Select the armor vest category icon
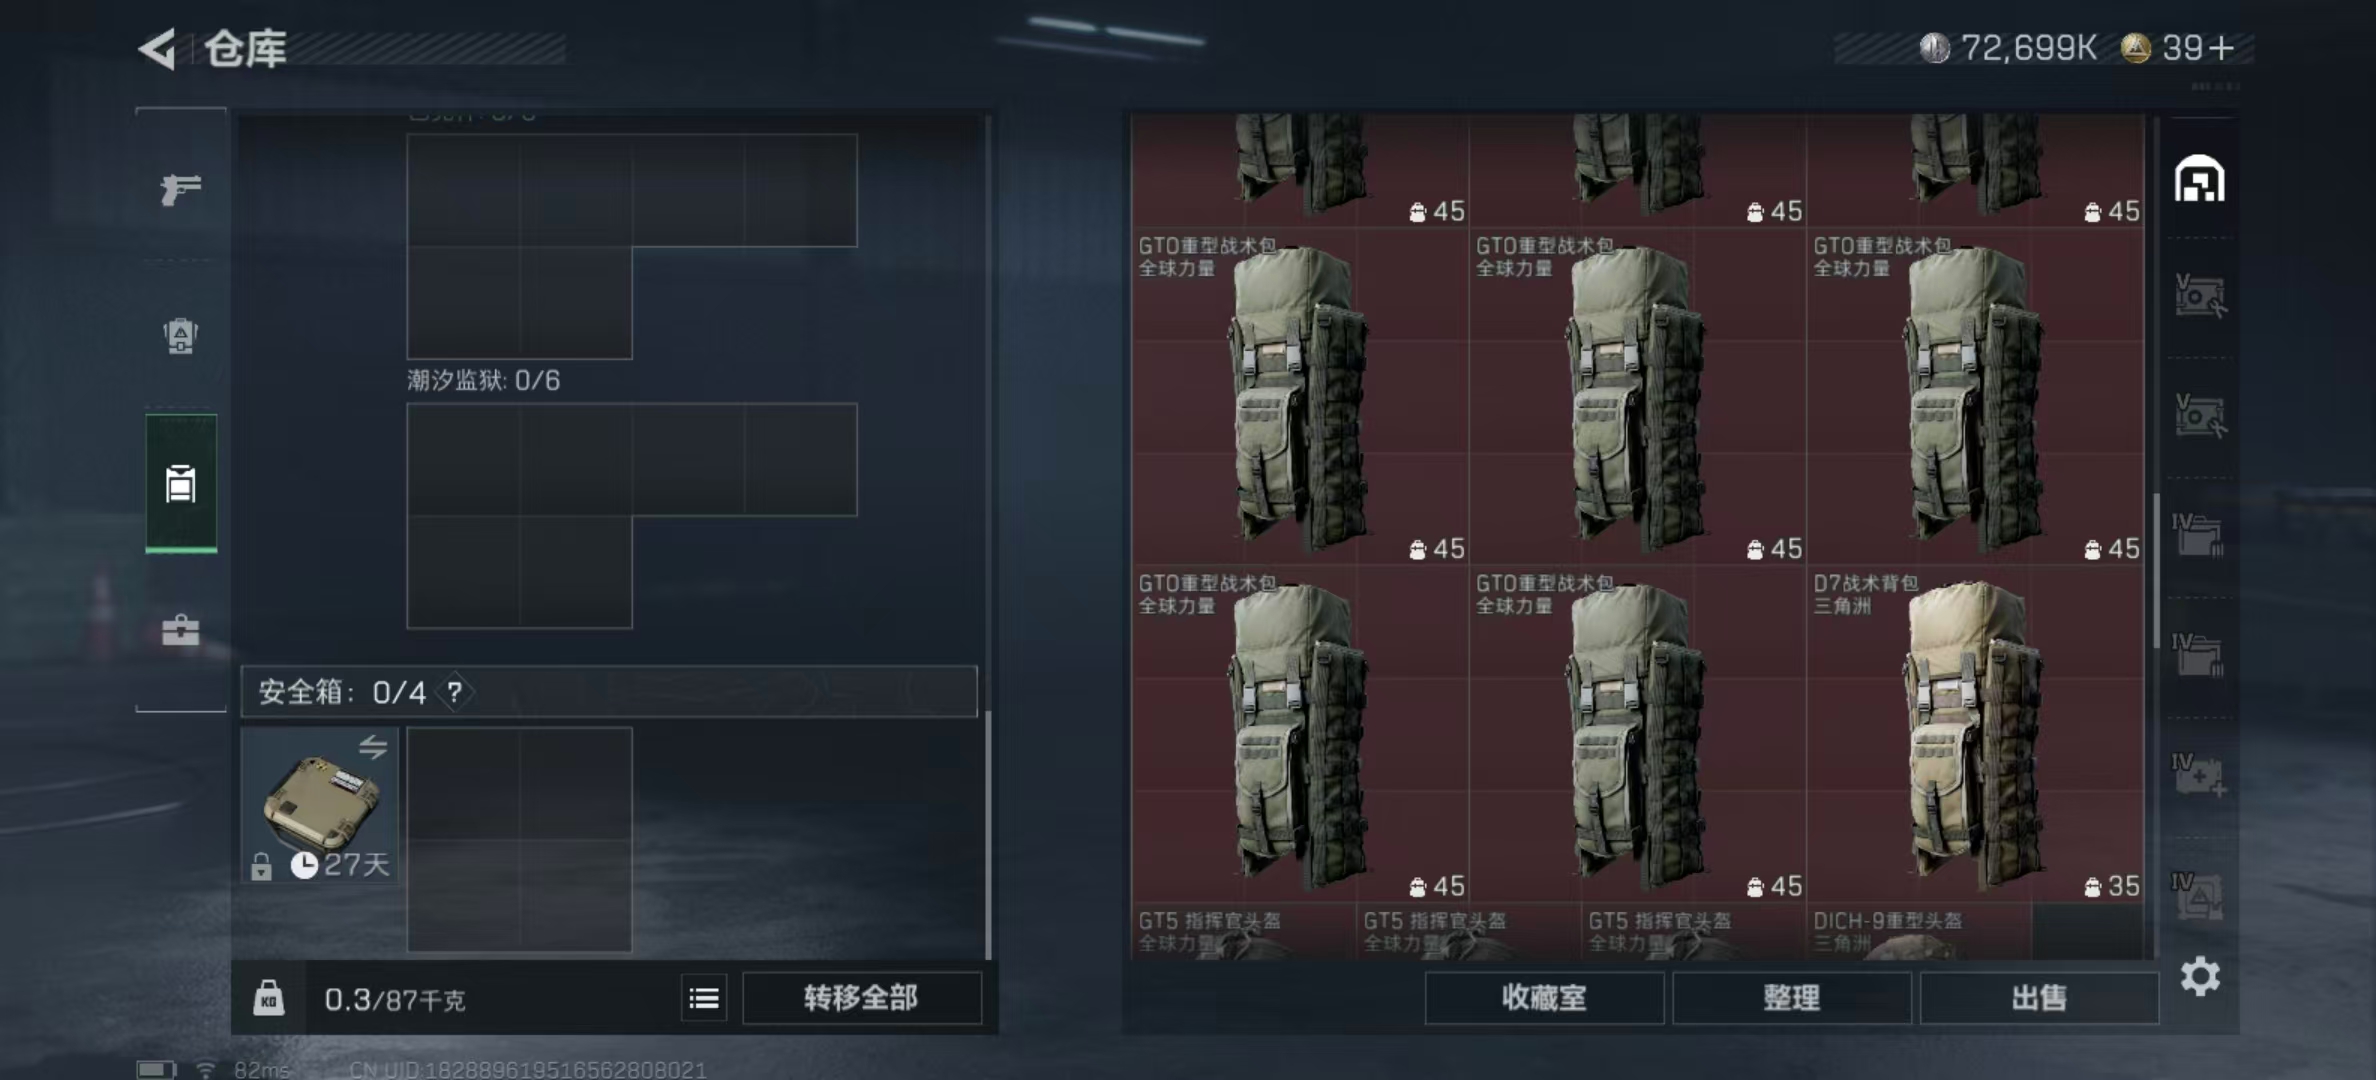This screenshot has height=1080, width=2376. 181,336
